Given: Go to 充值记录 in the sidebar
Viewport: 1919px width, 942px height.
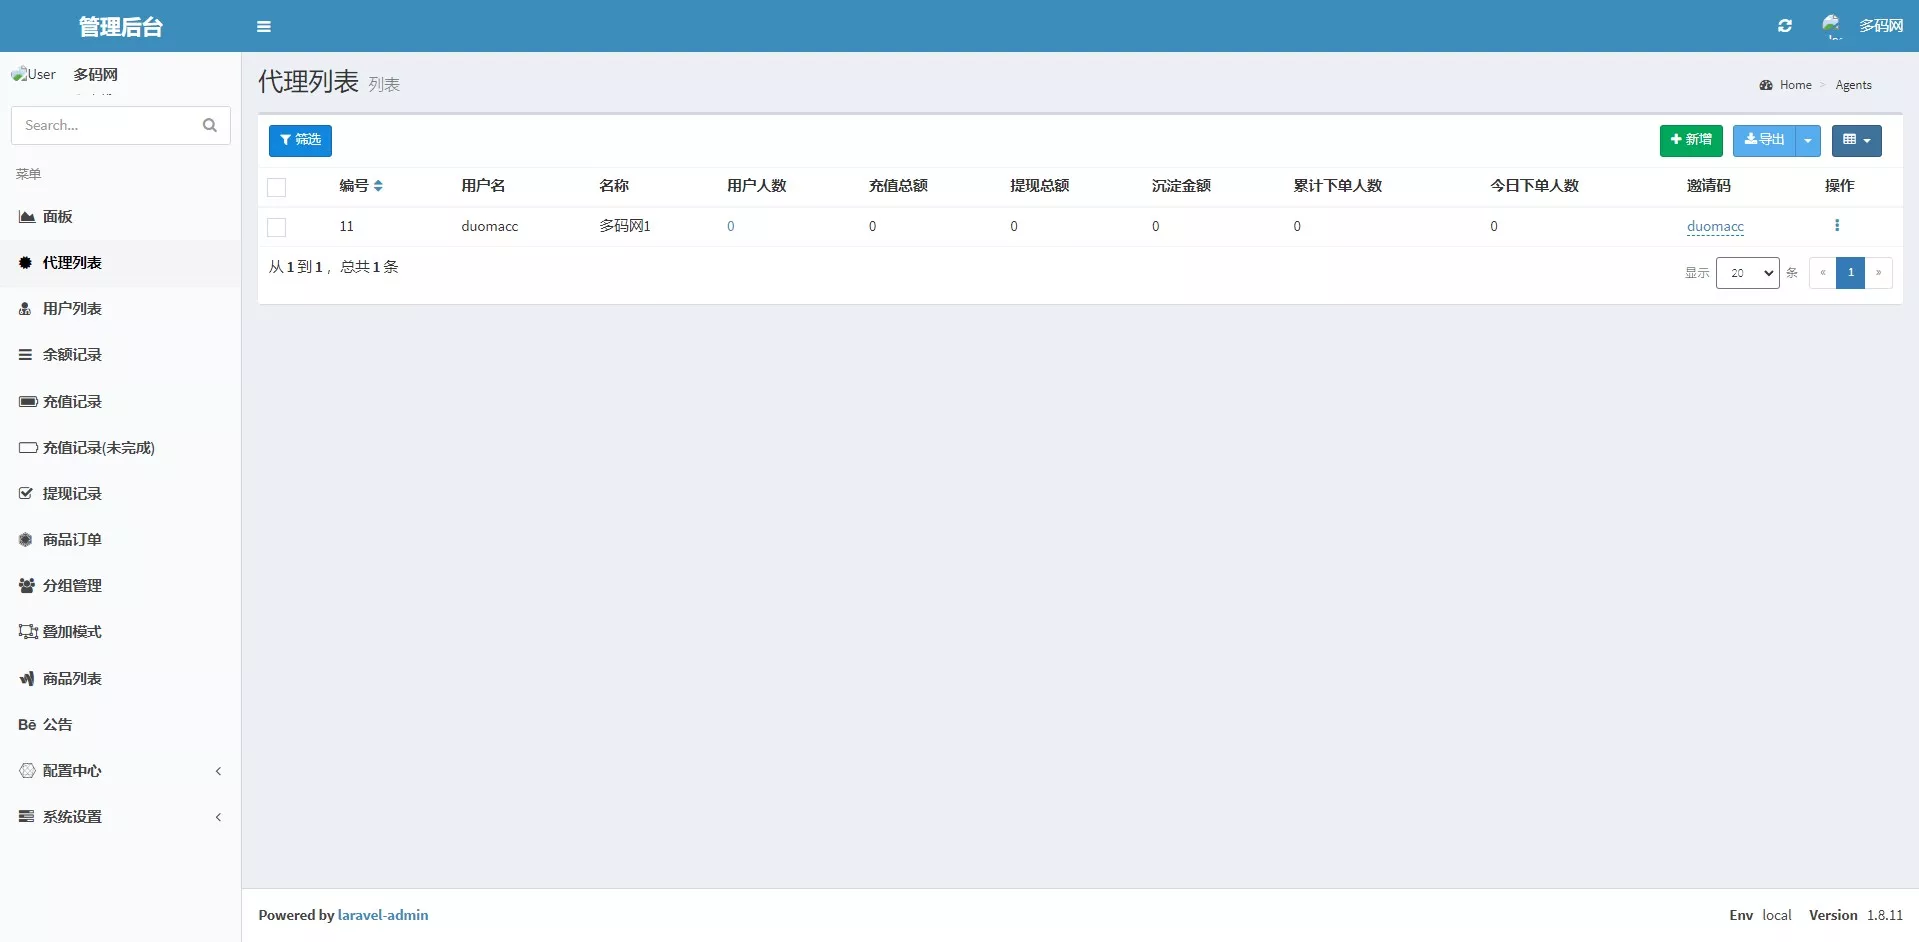Looking at the screenshot, I should (72, 402).
